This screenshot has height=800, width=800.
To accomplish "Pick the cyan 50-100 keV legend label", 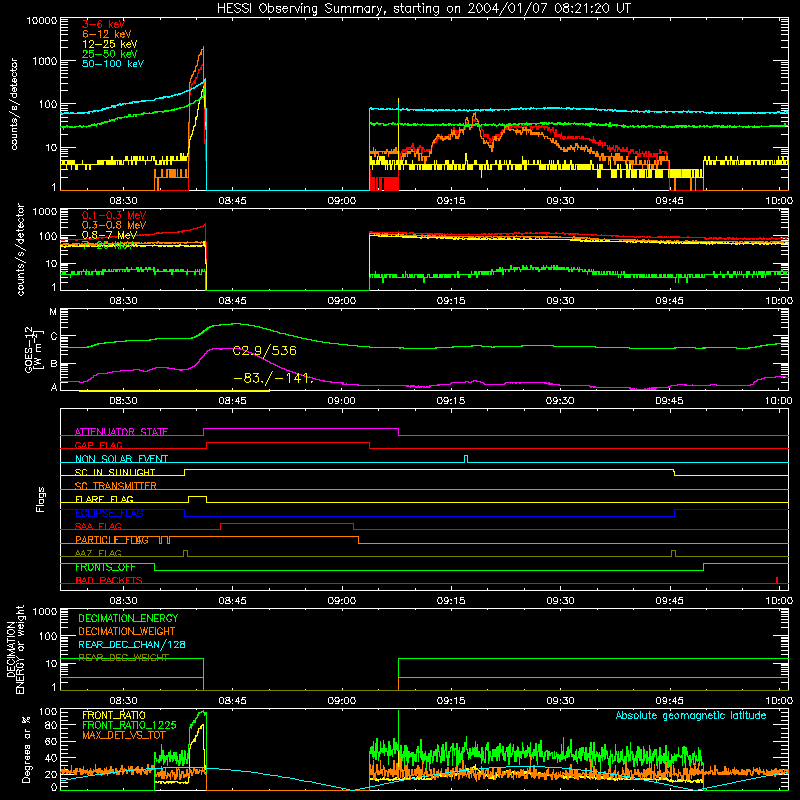I will click(113, 63).
